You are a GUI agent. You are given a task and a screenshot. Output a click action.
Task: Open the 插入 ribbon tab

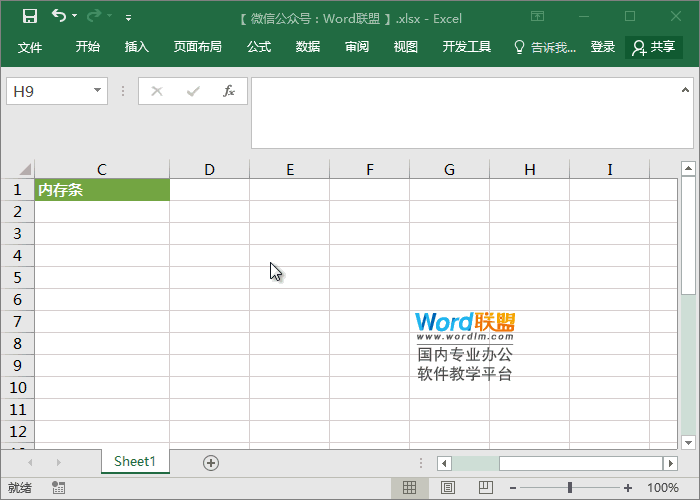tap(137, 47)
